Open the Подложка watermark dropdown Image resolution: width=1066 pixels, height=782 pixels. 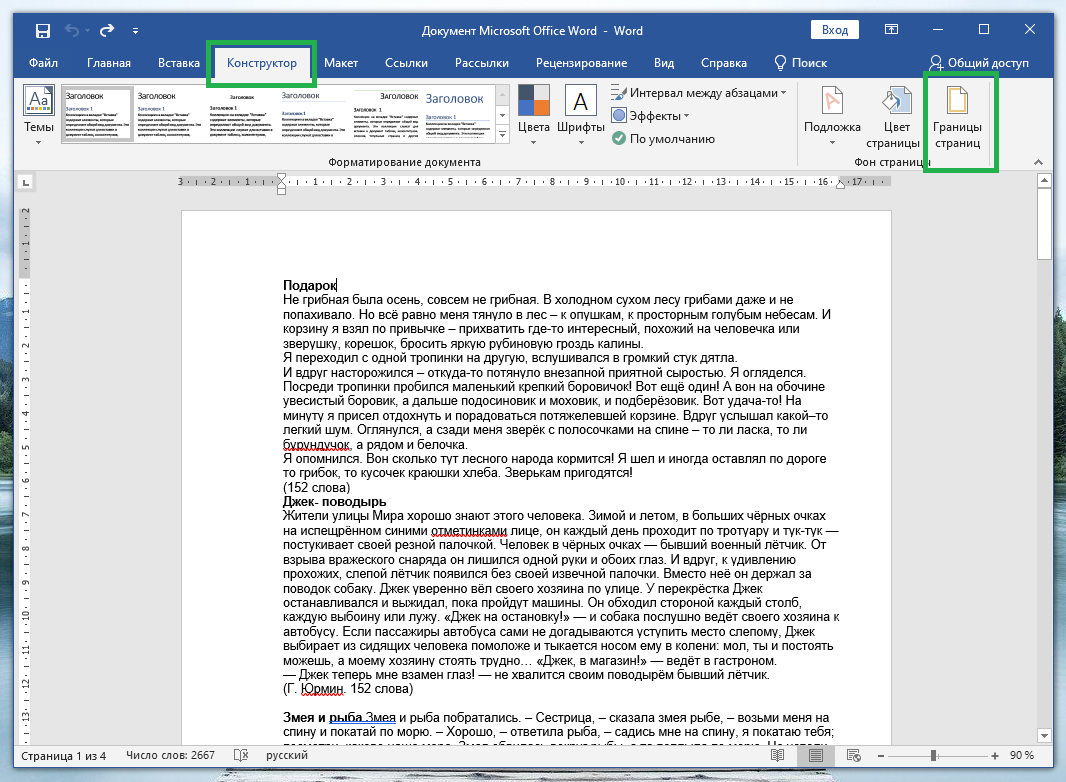(x=832, y=114)
